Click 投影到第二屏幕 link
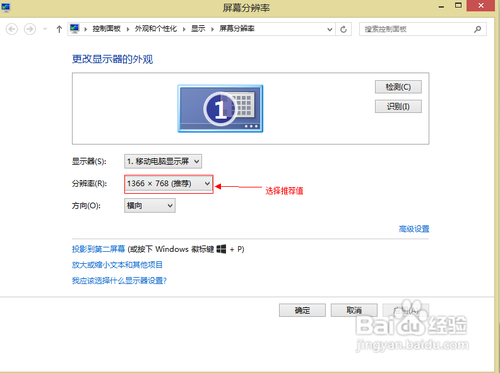Viewport: 500px width, 373px height. point(98,249)
